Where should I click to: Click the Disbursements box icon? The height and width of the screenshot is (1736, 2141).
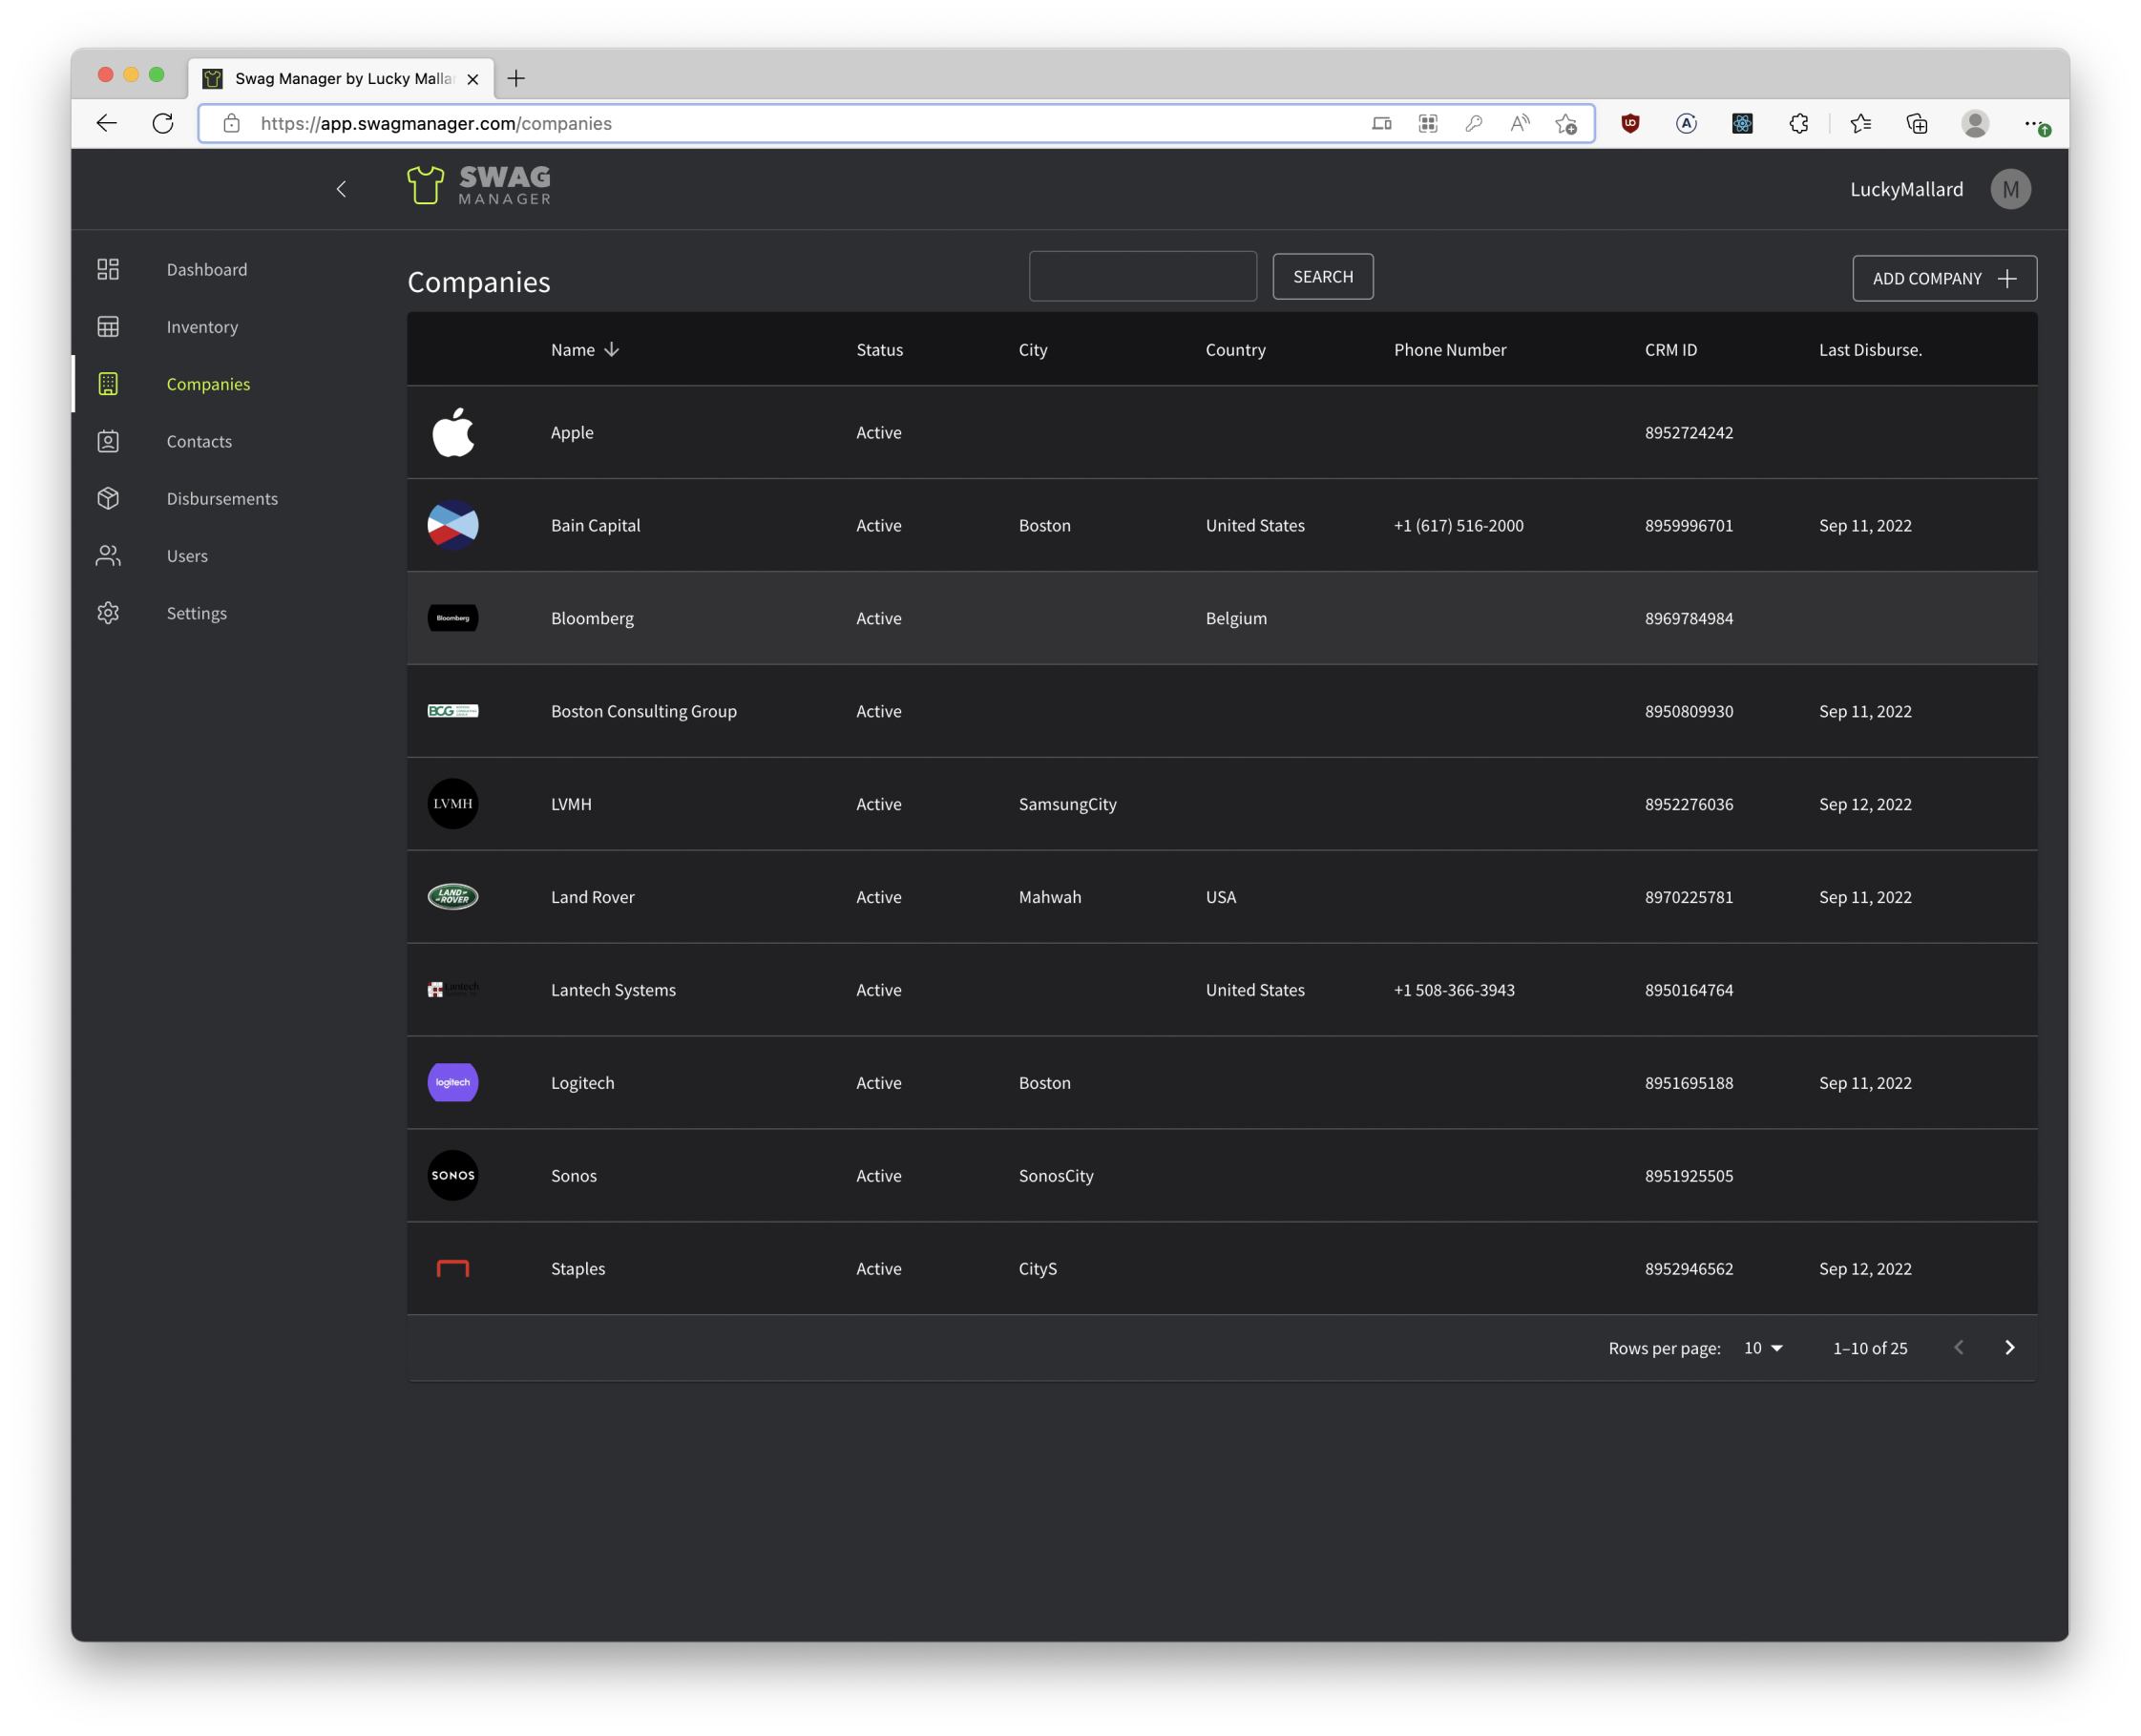tap(108, 498)
